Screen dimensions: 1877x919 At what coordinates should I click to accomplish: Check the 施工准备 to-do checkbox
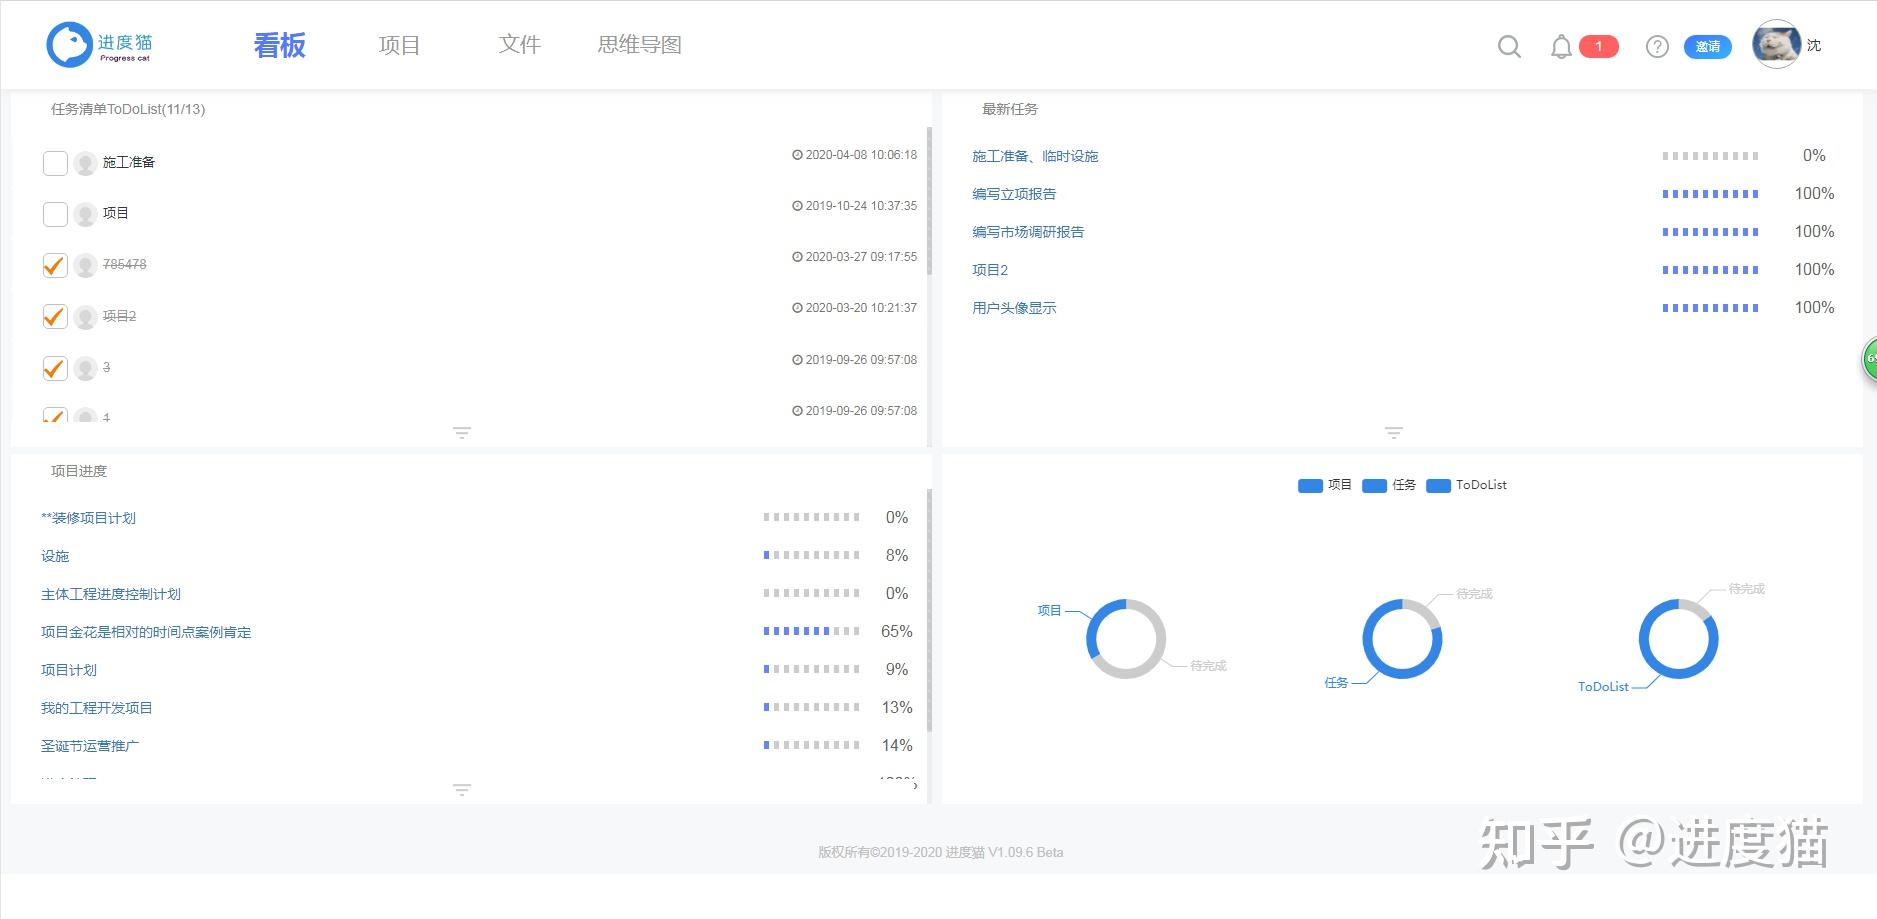(55, 163)
